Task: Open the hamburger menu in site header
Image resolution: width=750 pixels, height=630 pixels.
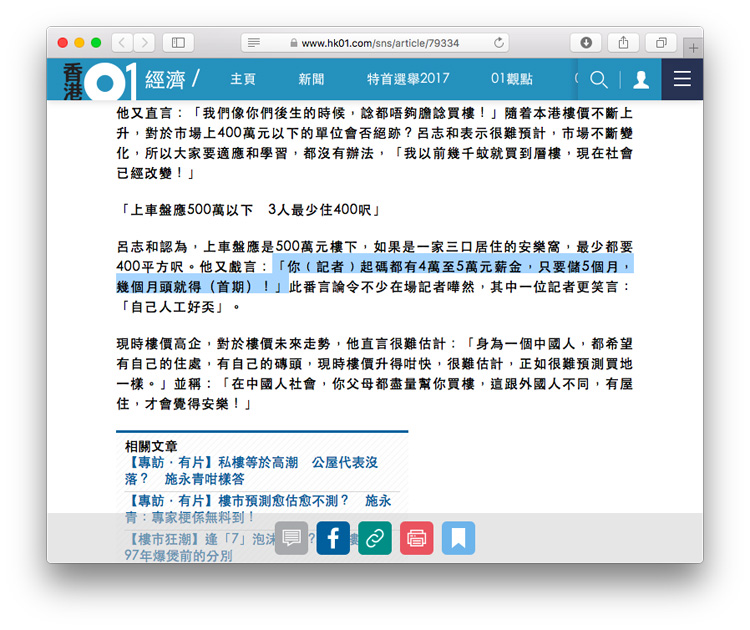Action: (682, 80)
